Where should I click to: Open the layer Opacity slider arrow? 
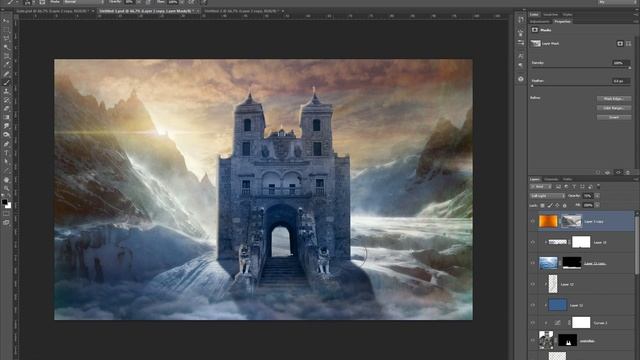(x=597, y=196)
